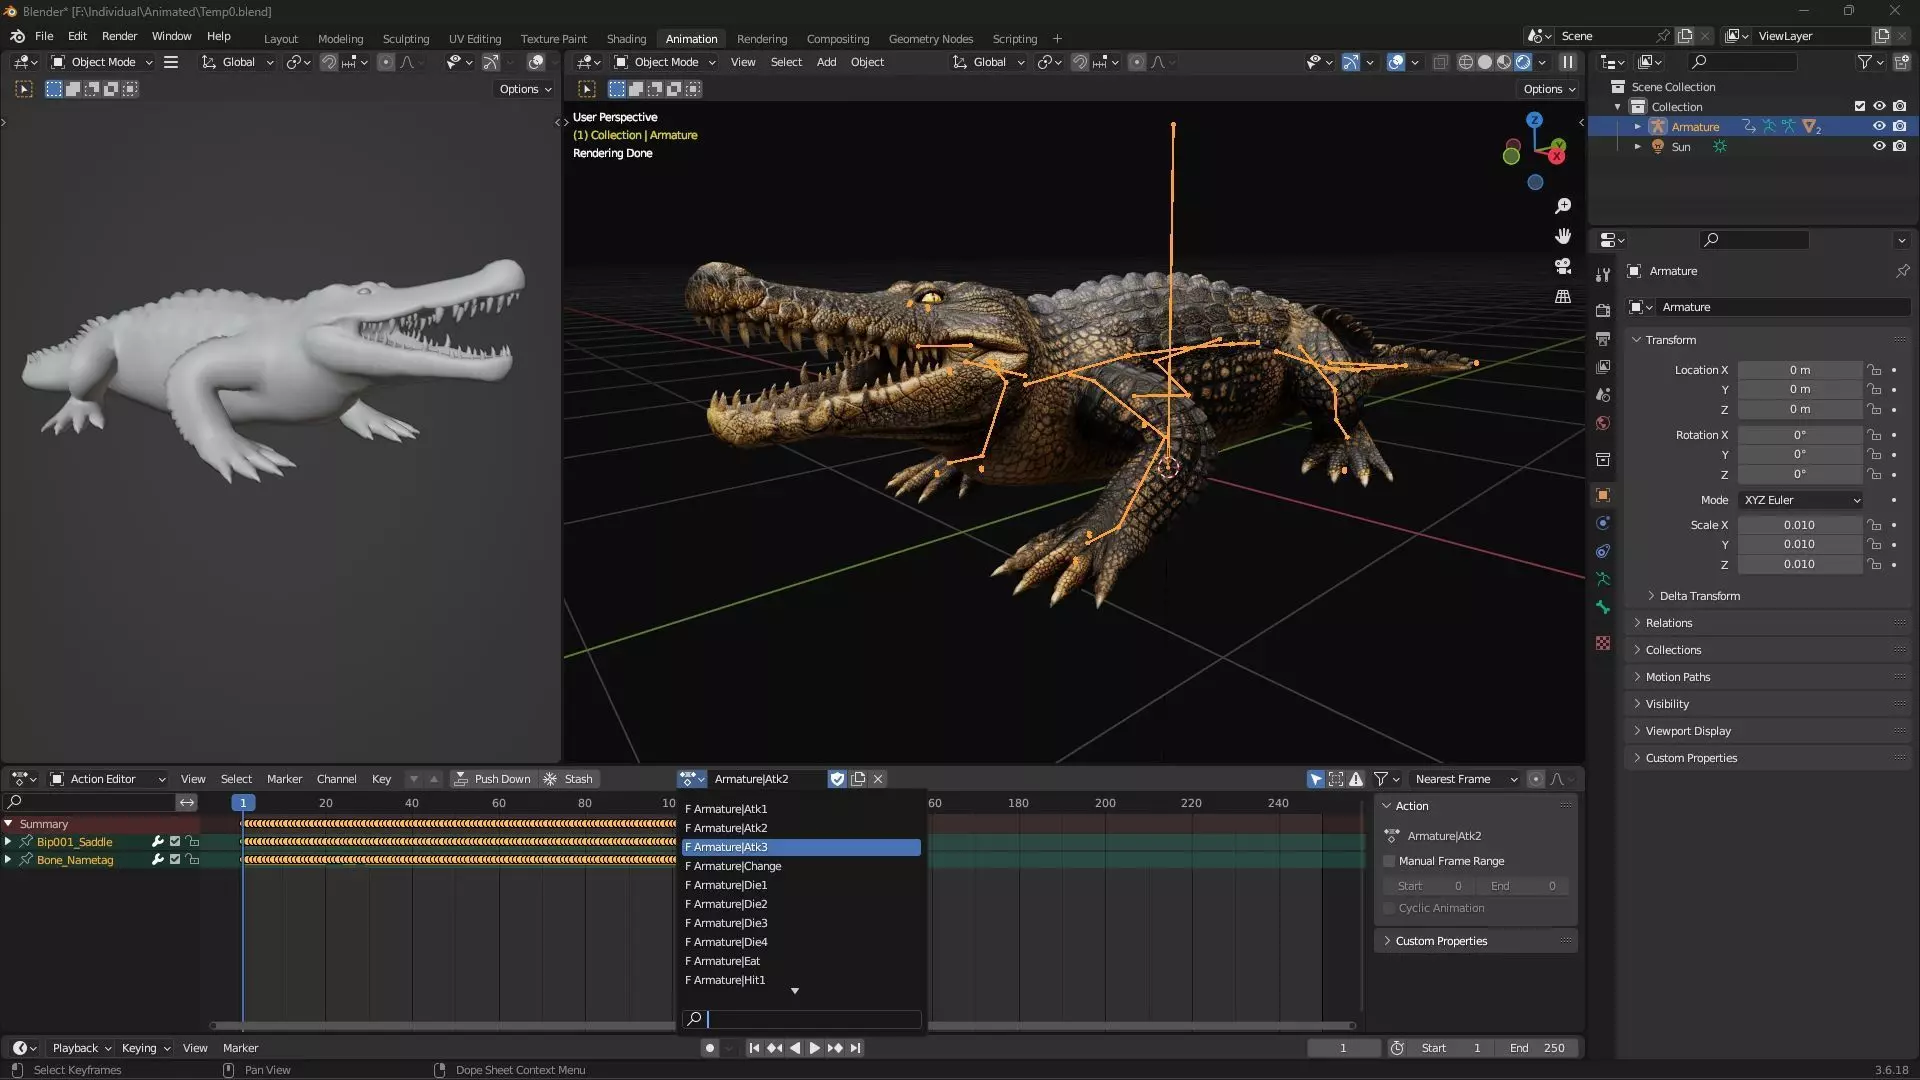Click the viewport zoom magnifier icon
Screen dimensions: 1920x1080
tap(1563, 206)
